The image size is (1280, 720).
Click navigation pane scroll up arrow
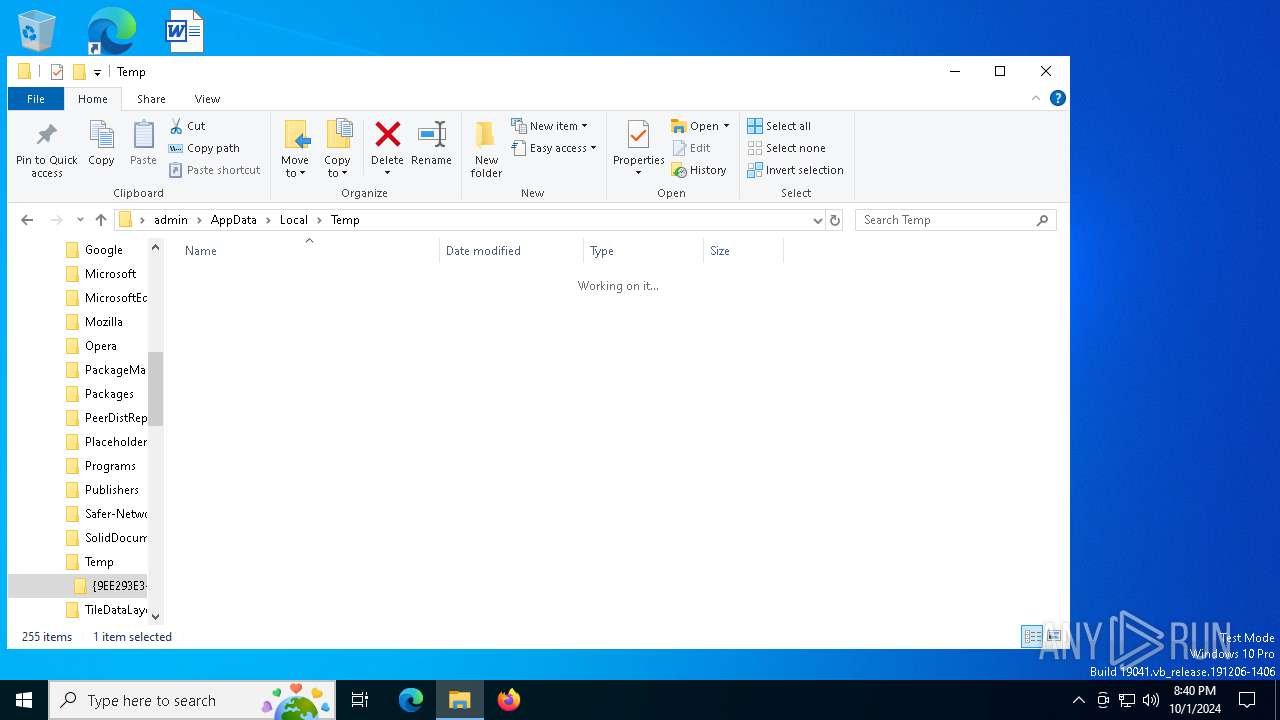click(x=155, y=248)
